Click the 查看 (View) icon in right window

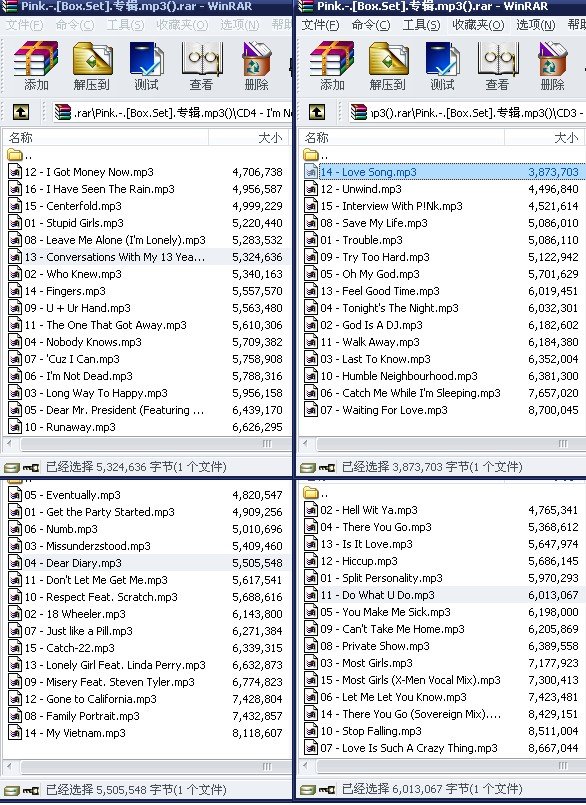[497, 66]
